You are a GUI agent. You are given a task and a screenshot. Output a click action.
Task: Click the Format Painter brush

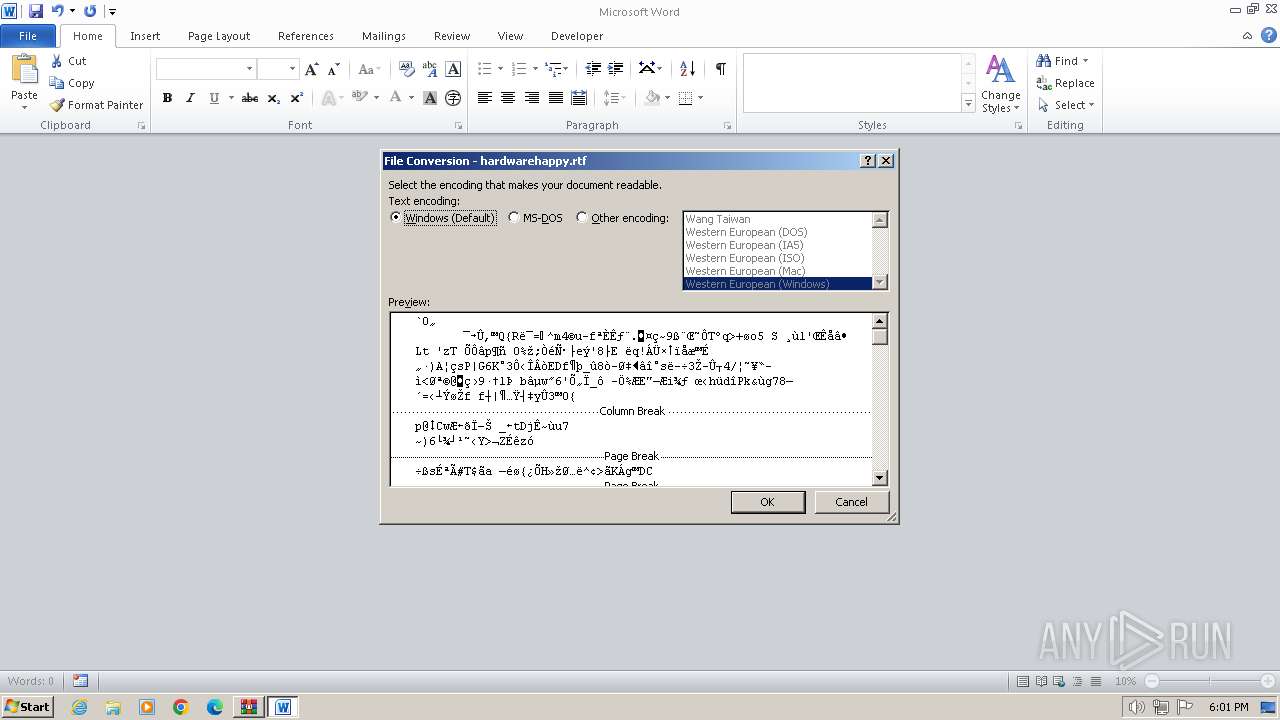pyautogui.click(x=57, y=105)
